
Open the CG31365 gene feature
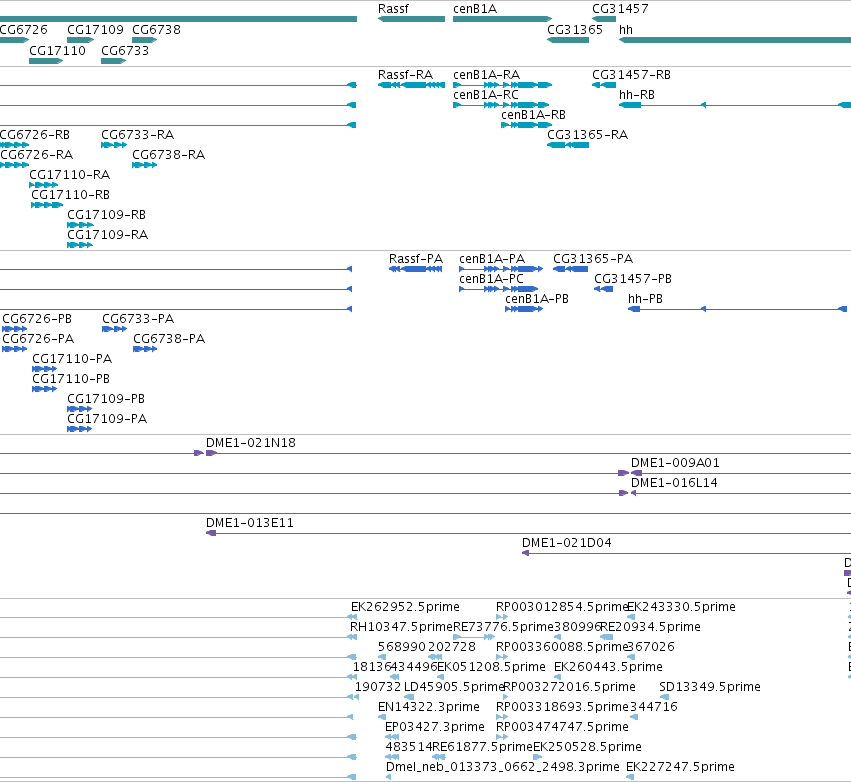[568, 40]
